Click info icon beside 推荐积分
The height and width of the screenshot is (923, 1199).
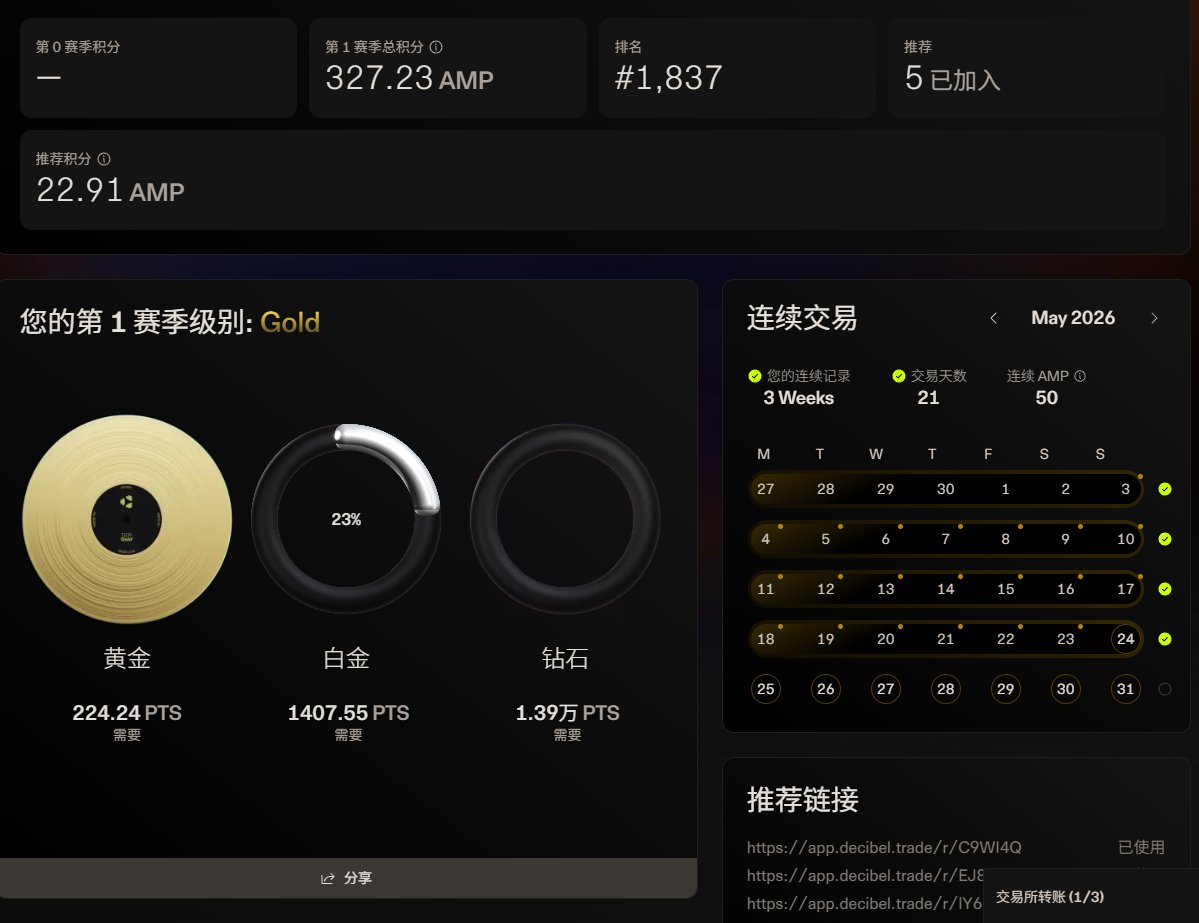coord(104,158)
